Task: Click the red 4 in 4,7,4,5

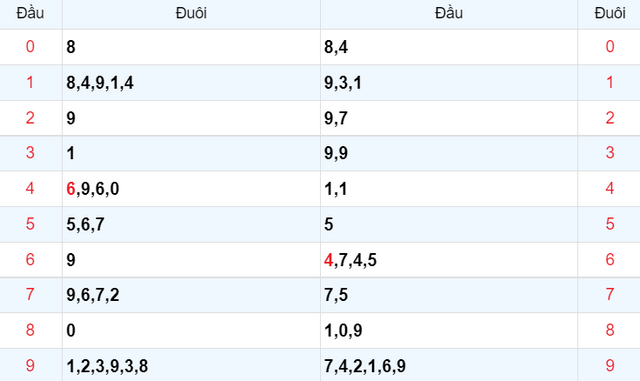Action: pos(329,260)
